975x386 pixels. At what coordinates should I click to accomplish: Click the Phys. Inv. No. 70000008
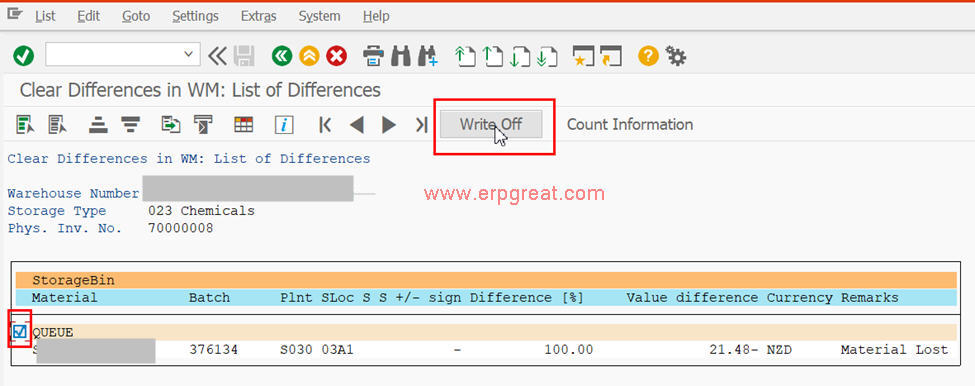pos(180,228)
